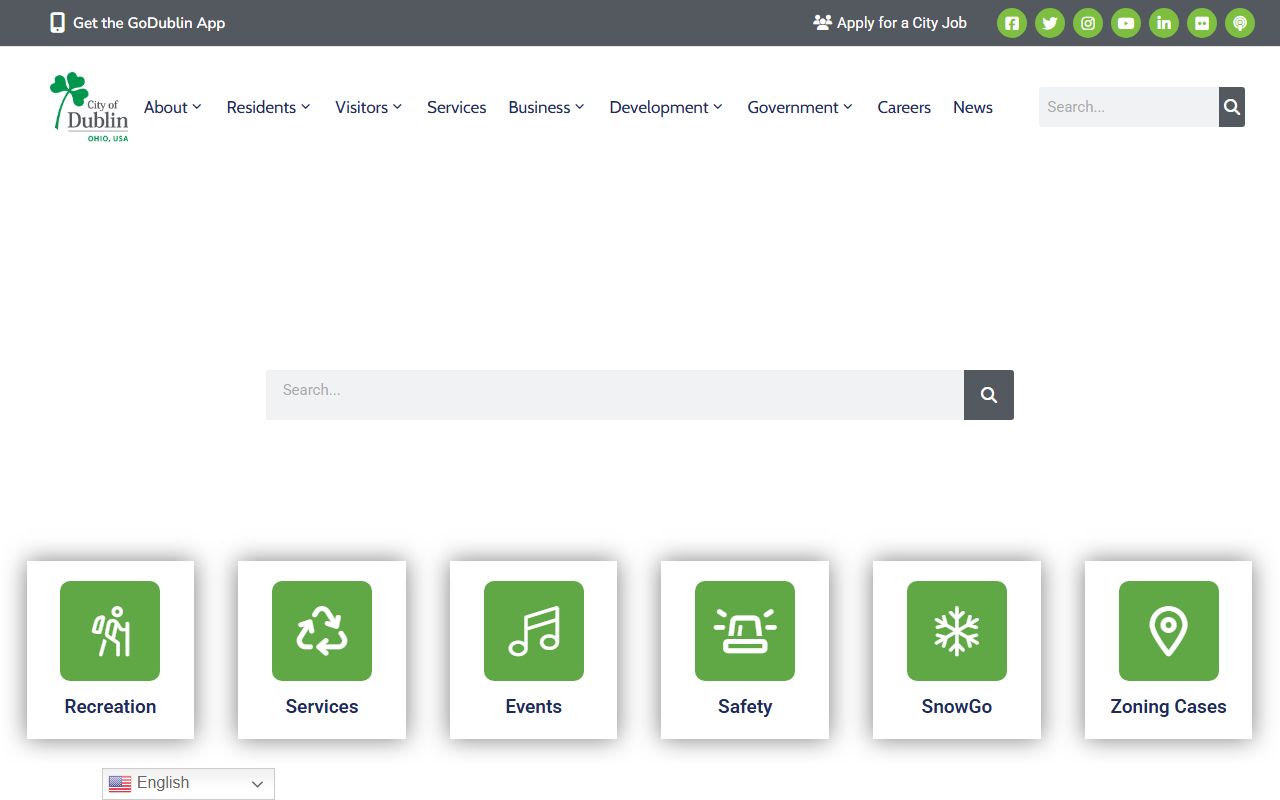Expand the Government menu dropdown
This screenshot has width=1280, height=800.
pos(800,107)
